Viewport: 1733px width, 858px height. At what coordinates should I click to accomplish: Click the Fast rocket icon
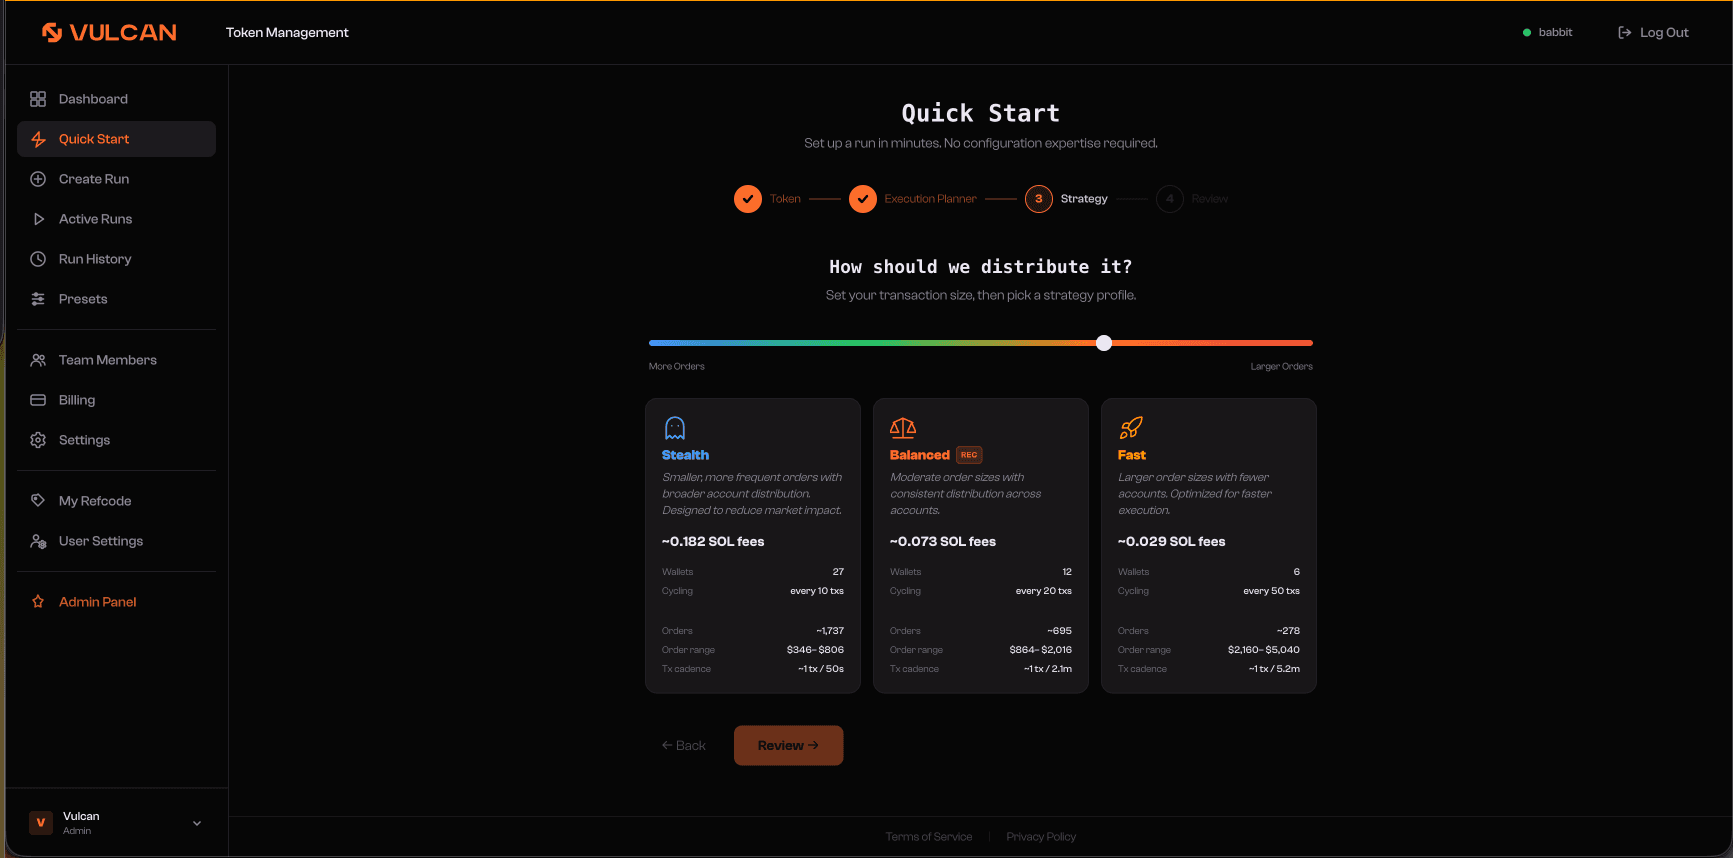(1131, 428)
